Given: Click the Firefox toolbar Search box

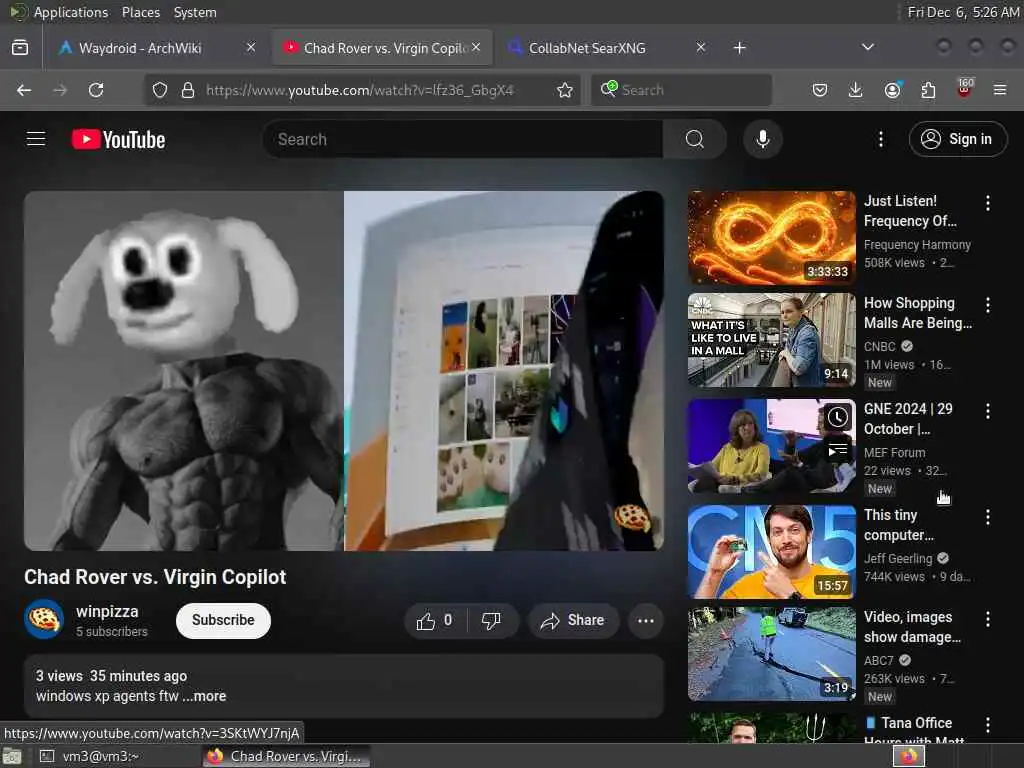Looking at the screenshot, I should click(682, 90).
